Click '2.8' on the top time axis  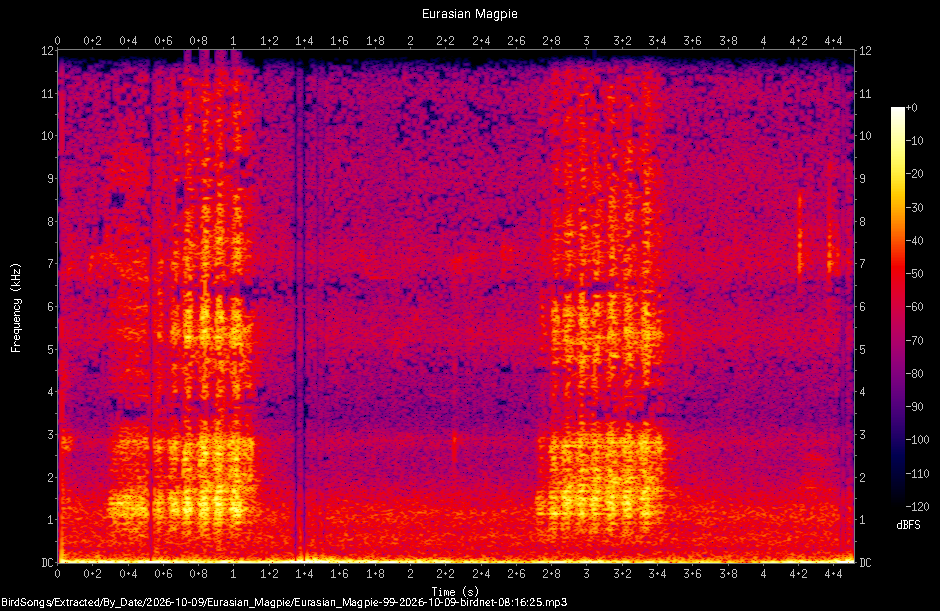551,41
